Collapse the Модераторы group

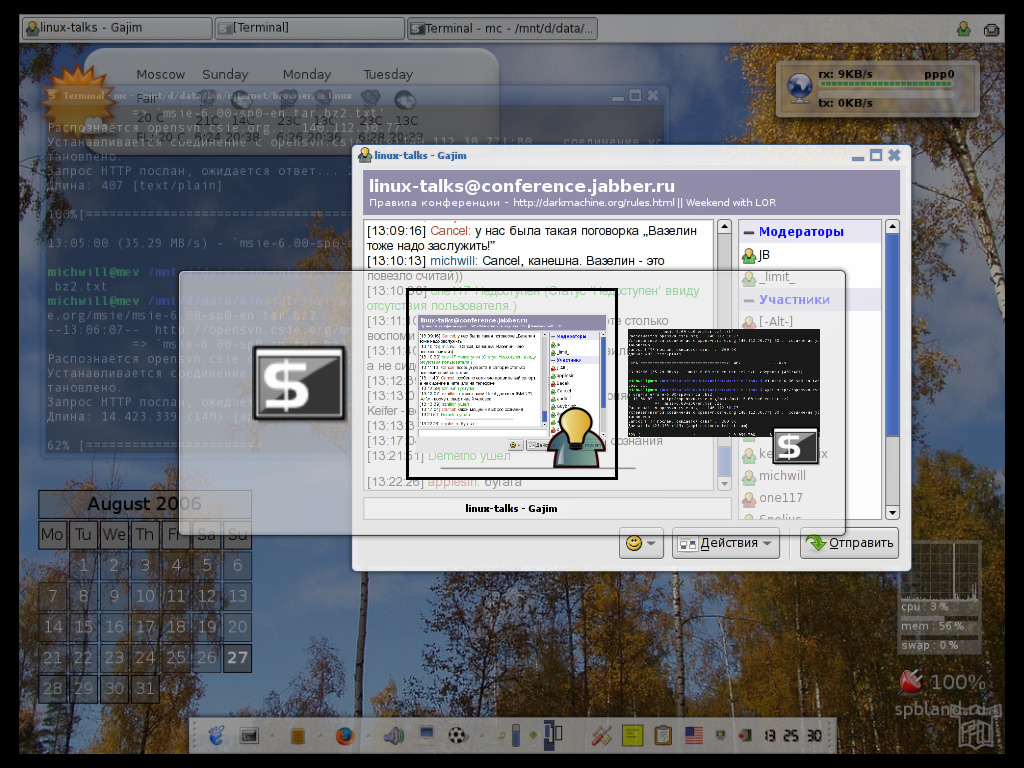[749, 232]
